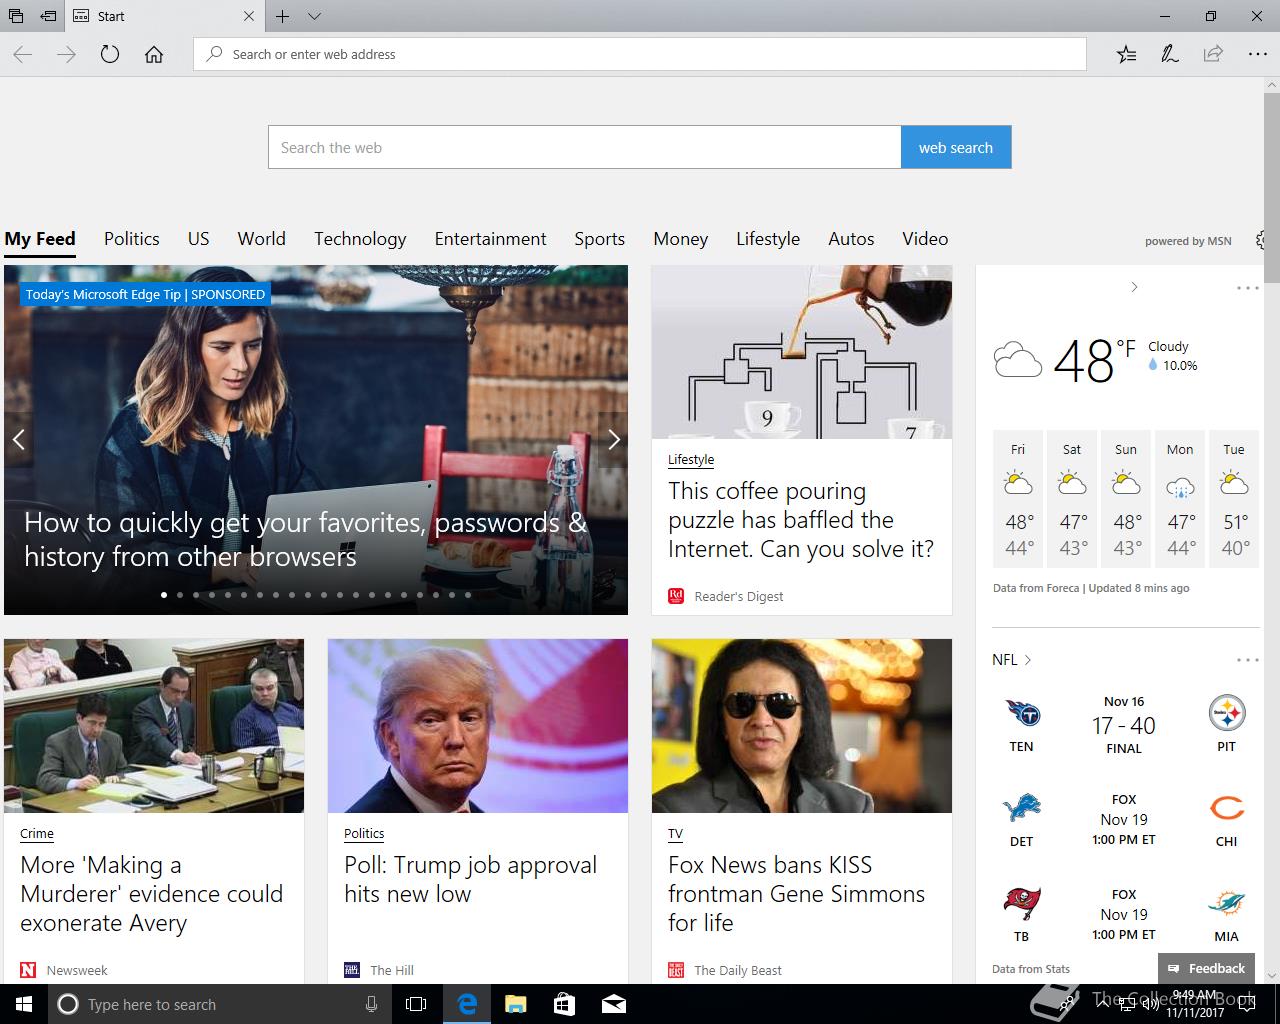
Task: Click the Chicago Bears logo
Action: click(1227, 808)
